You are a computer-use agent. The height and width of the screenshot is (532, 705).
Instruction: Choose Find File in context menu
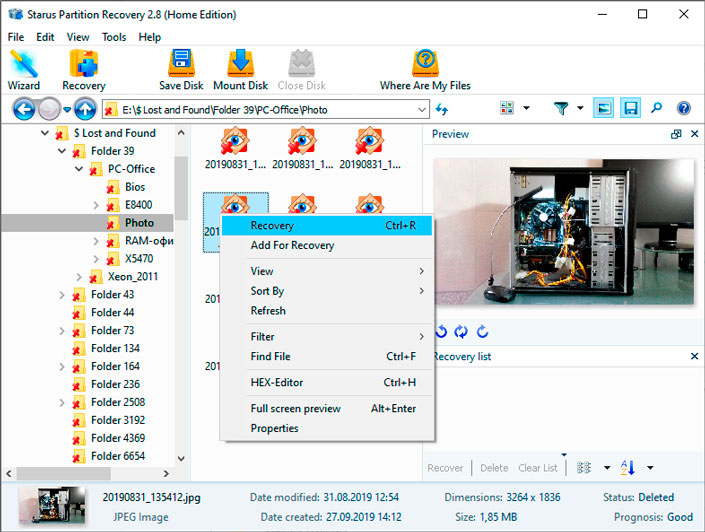(x=327, y=357)
